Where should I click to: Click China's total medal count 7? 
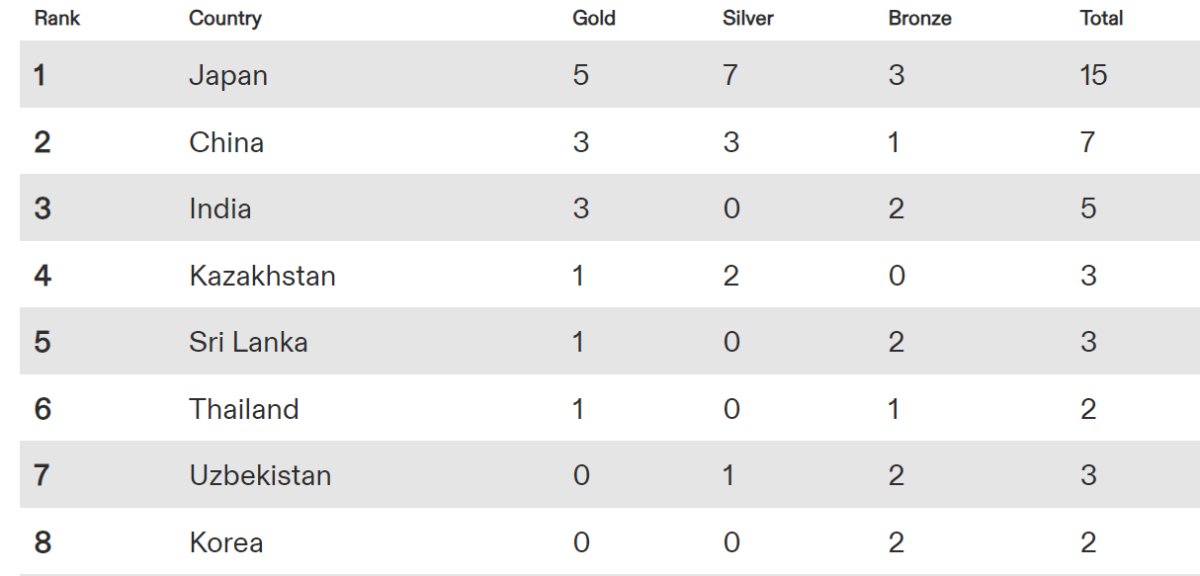point(1088,142)
